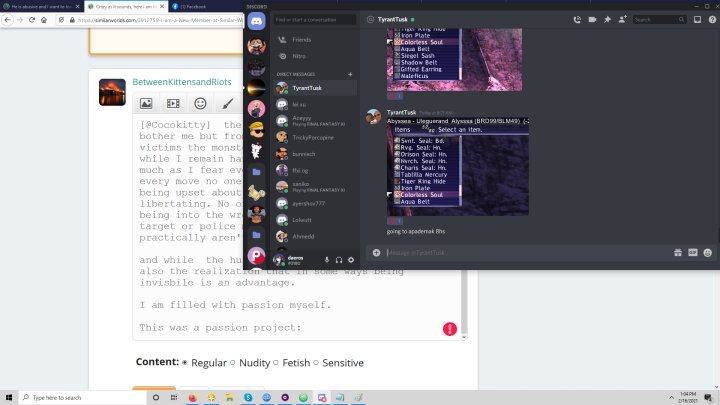Image resolution: width=720 pixels, height=405 pixels.
Task: Open Discord help icon
Action: (x=712, y=20)
